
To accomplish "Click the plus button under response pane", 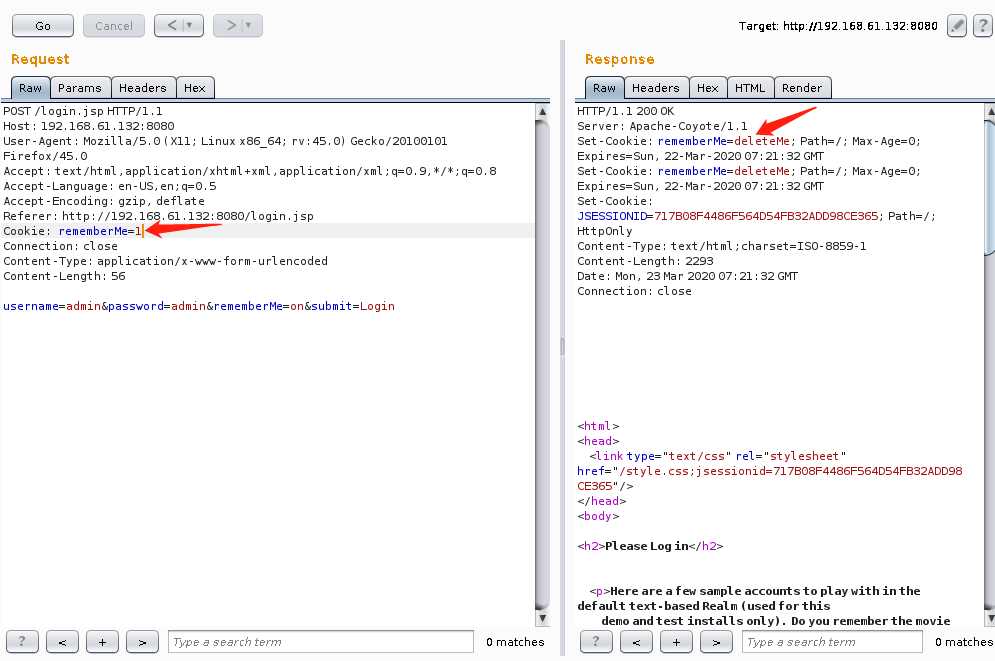I will point(676,642).
